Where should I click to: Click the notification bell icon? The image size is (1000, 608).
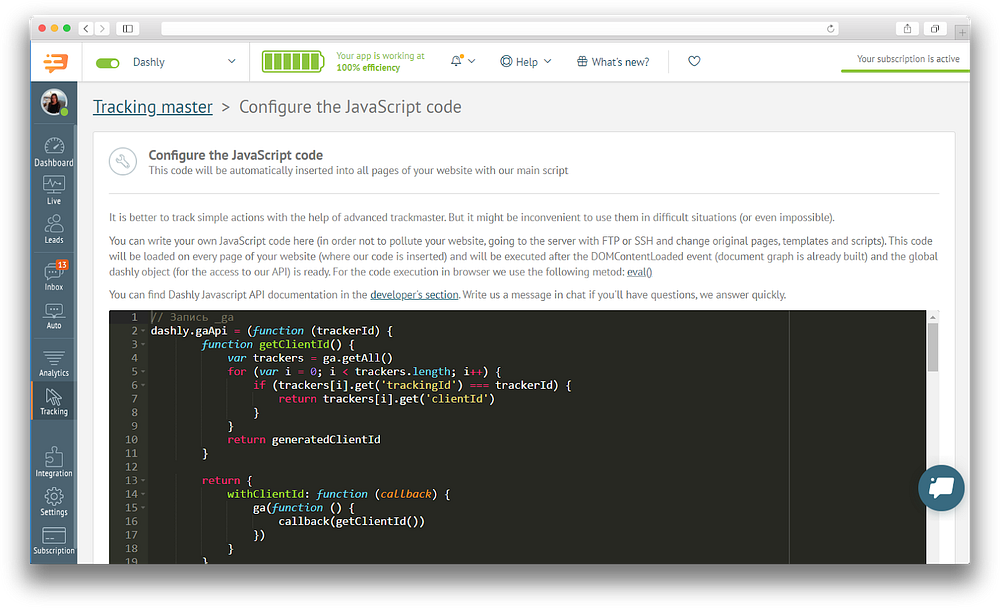[x=456, y=61]
